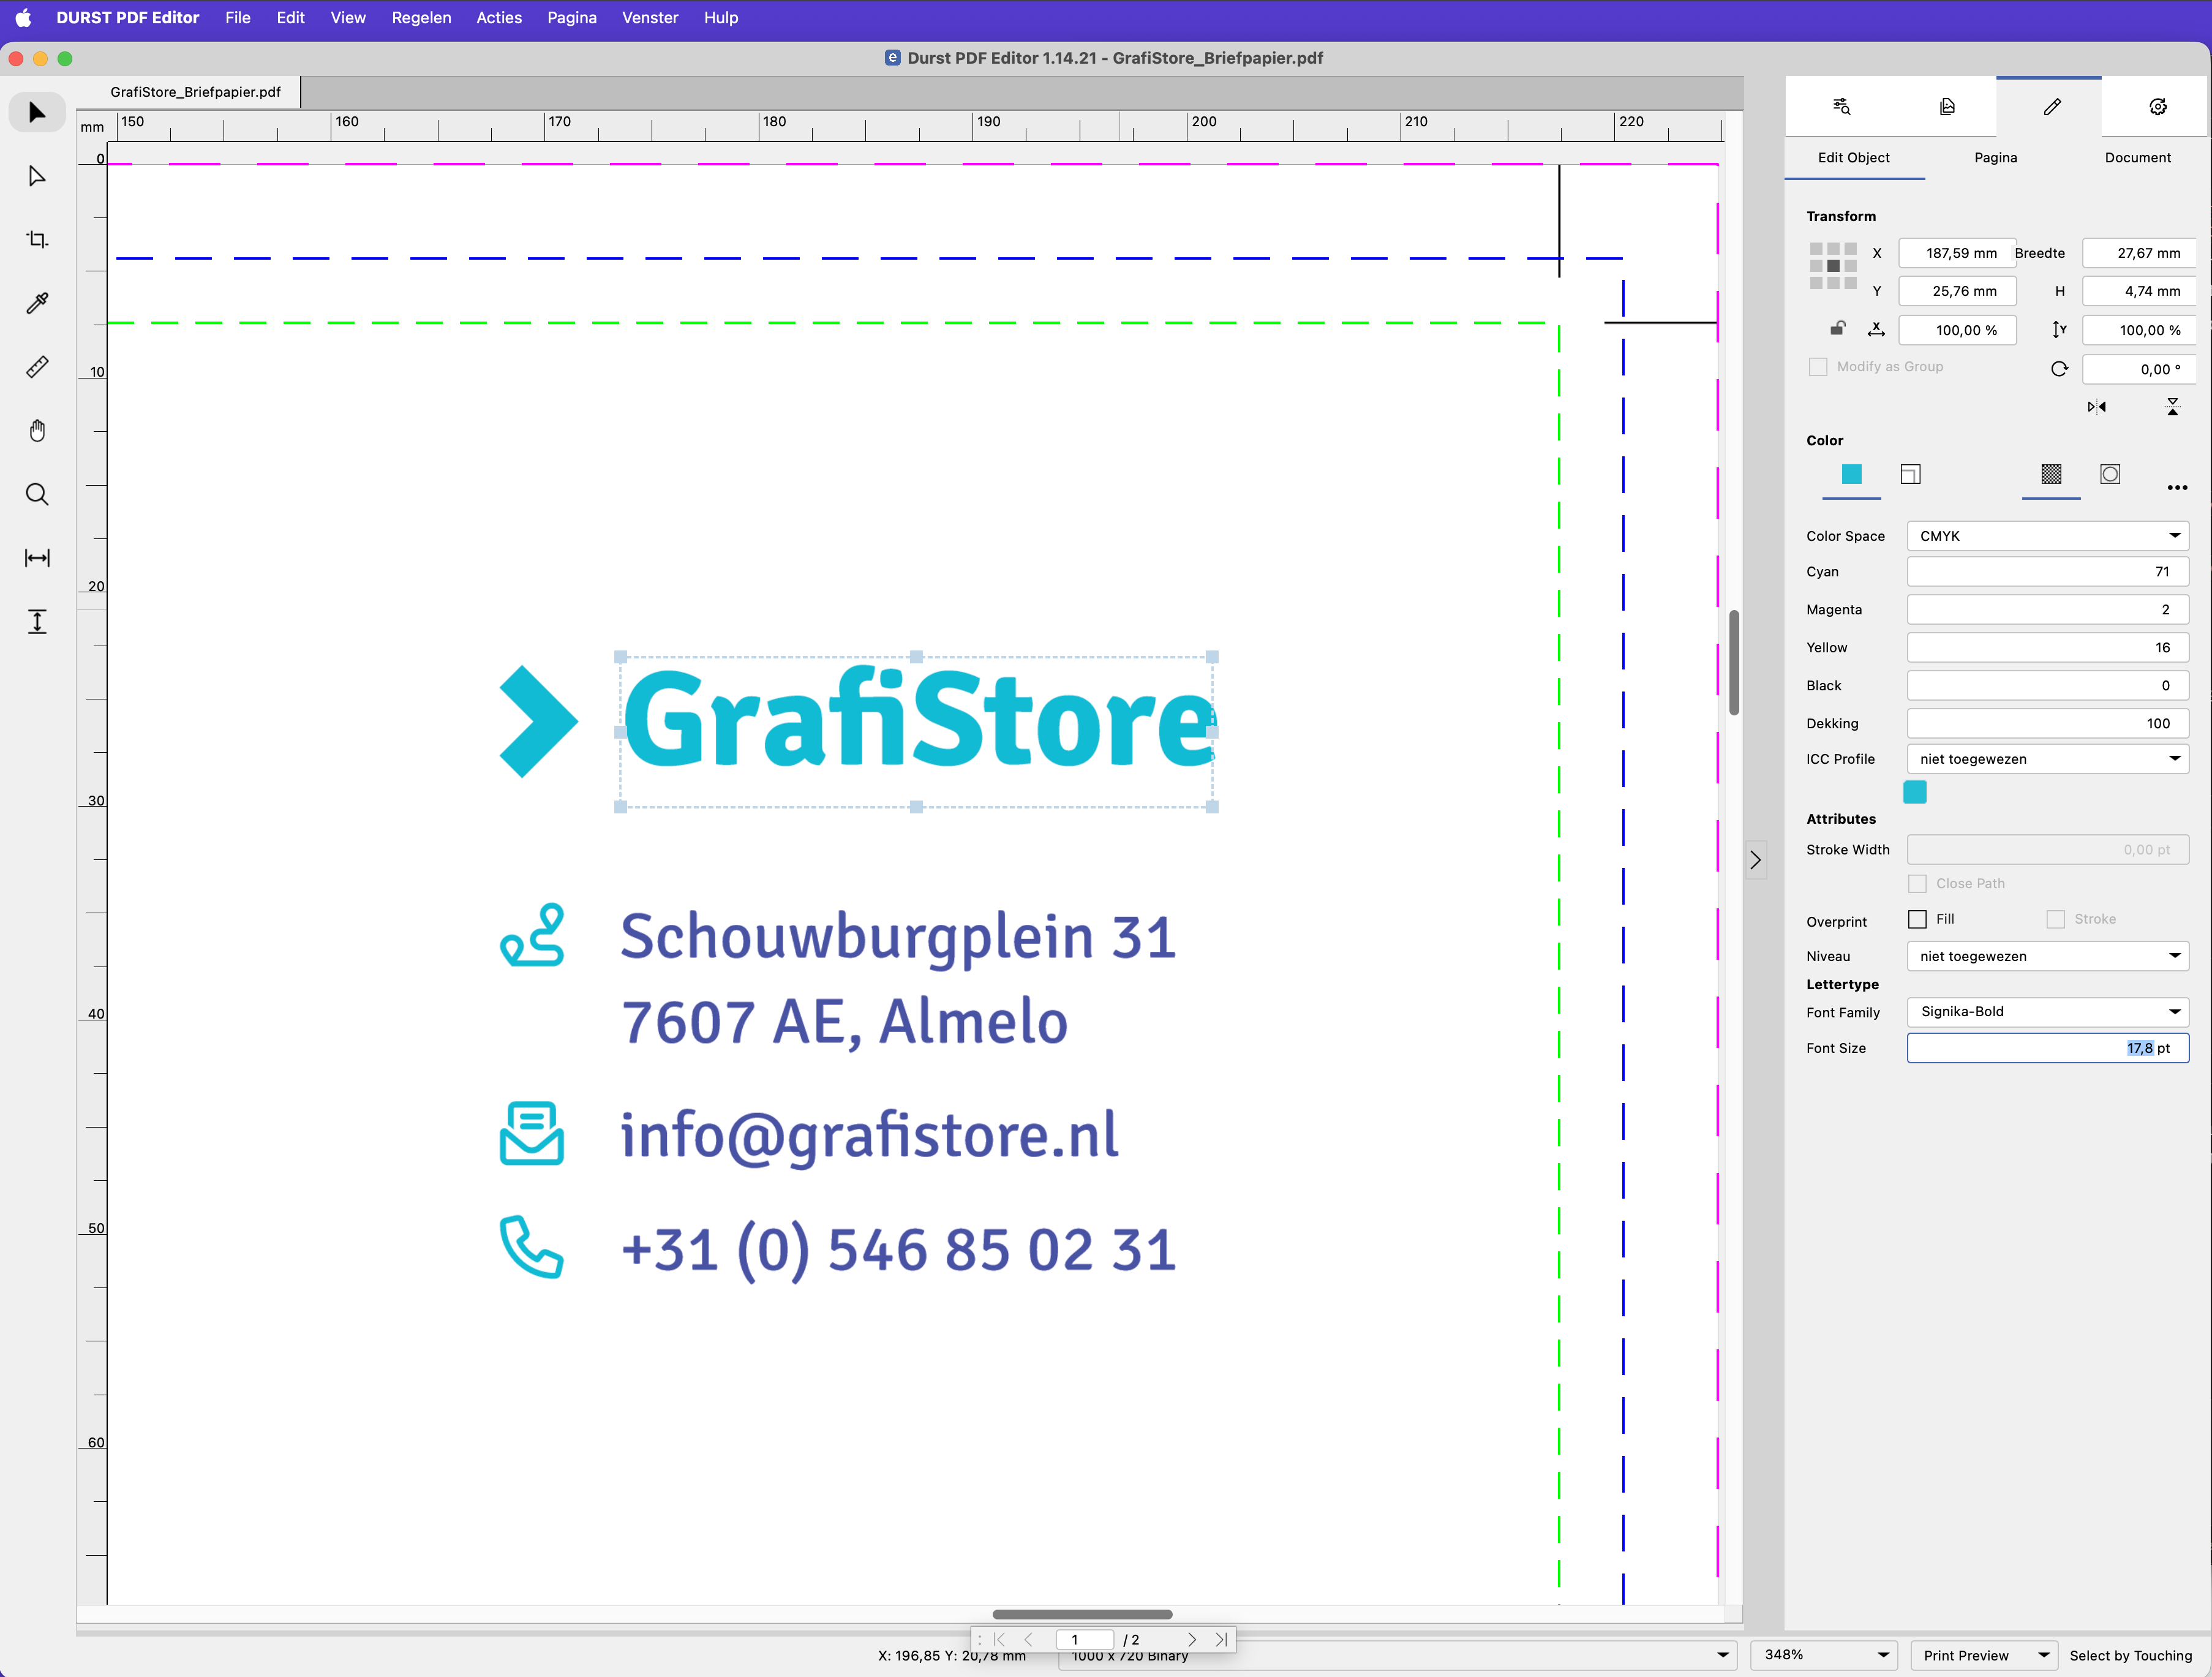Open the document layers panel icon

click(x=1946, y=106)
